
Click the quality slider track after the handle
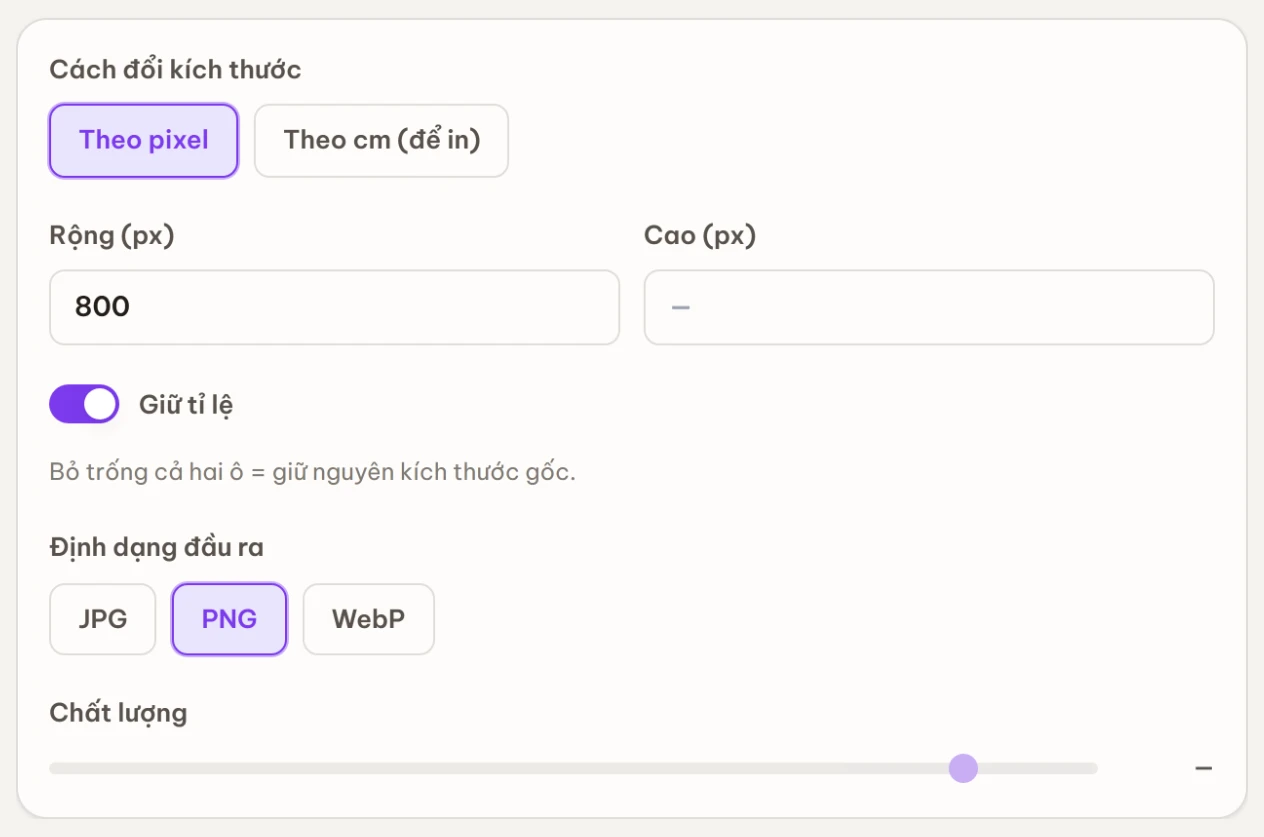(1038, 768)
